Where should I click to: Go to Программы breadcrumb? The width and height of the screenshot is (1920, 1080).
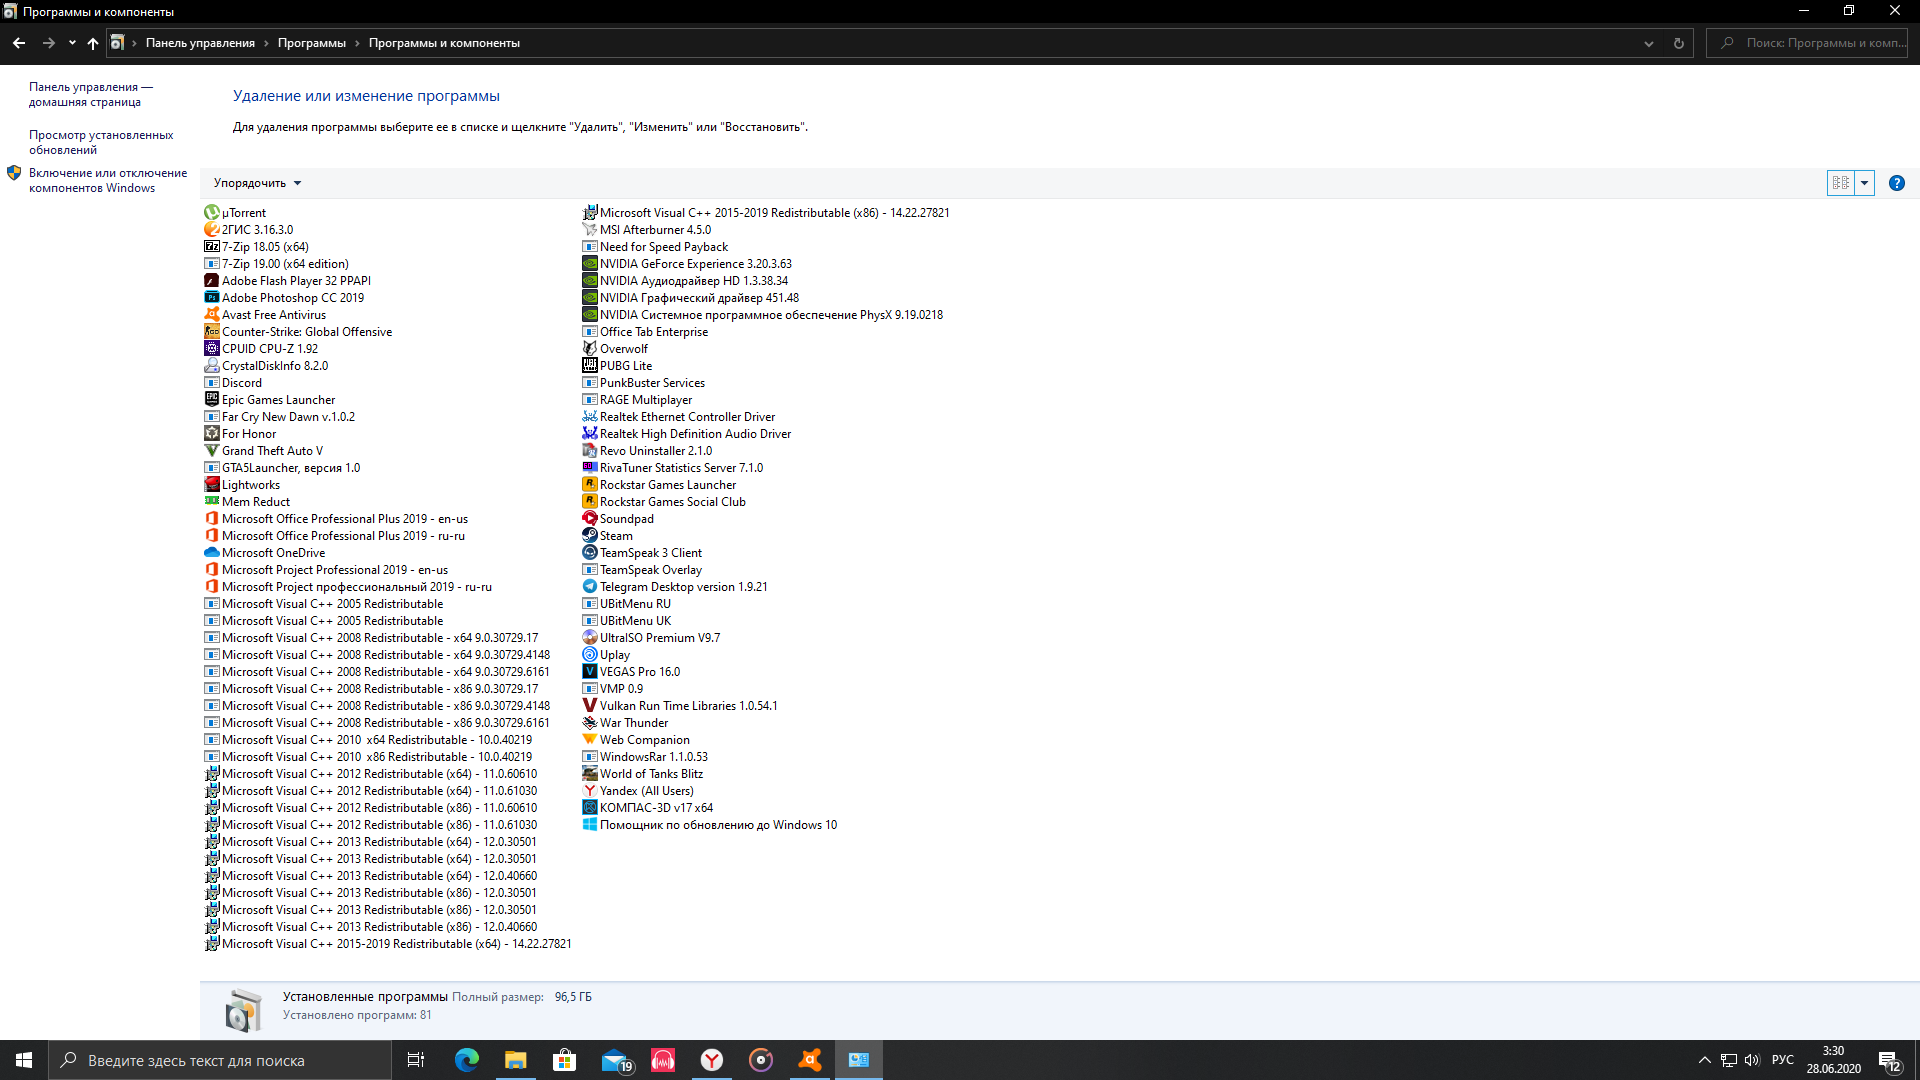312,43
